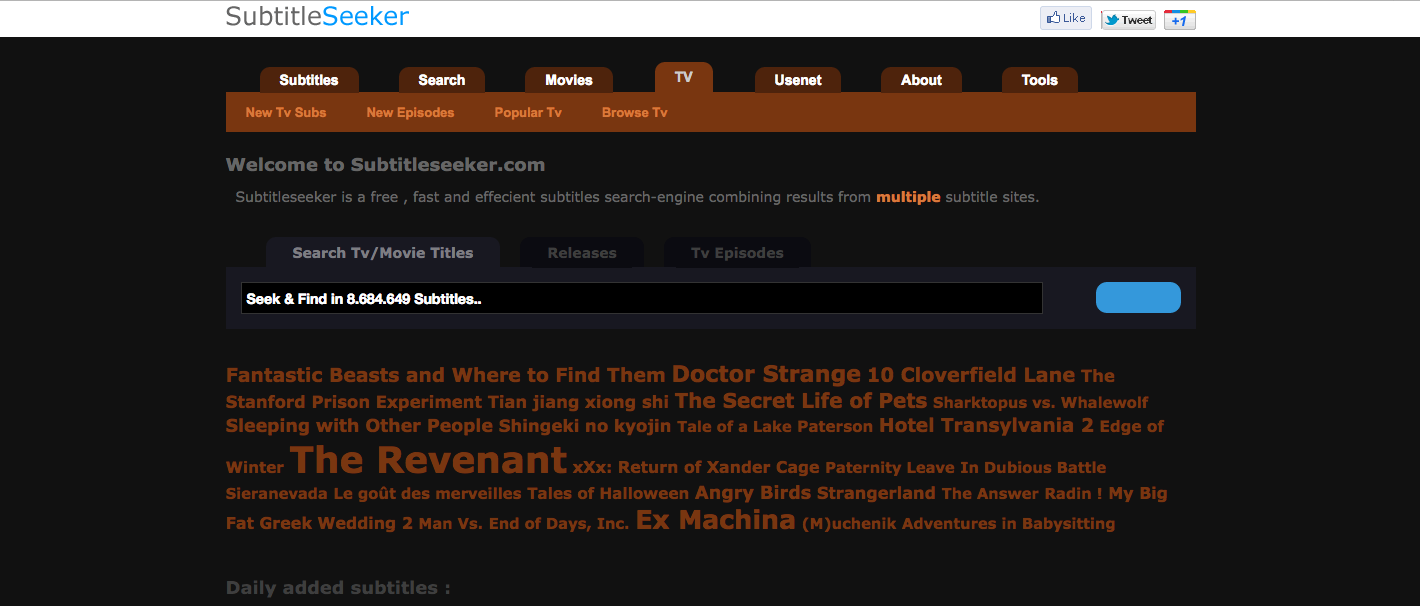The height and width of the screenshot is (606, 1420).
Task: Open Paternity Leave link
Action: pos(890,467)
